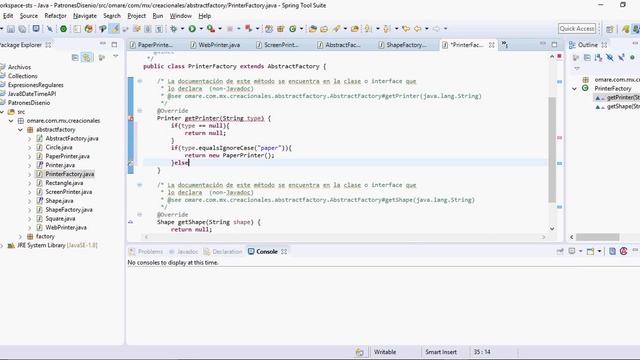The height and width of the screenshot is (360, 640).
Task: Toggle Hide Local Types green dot in Outline
Action: (x=632, y=58)
